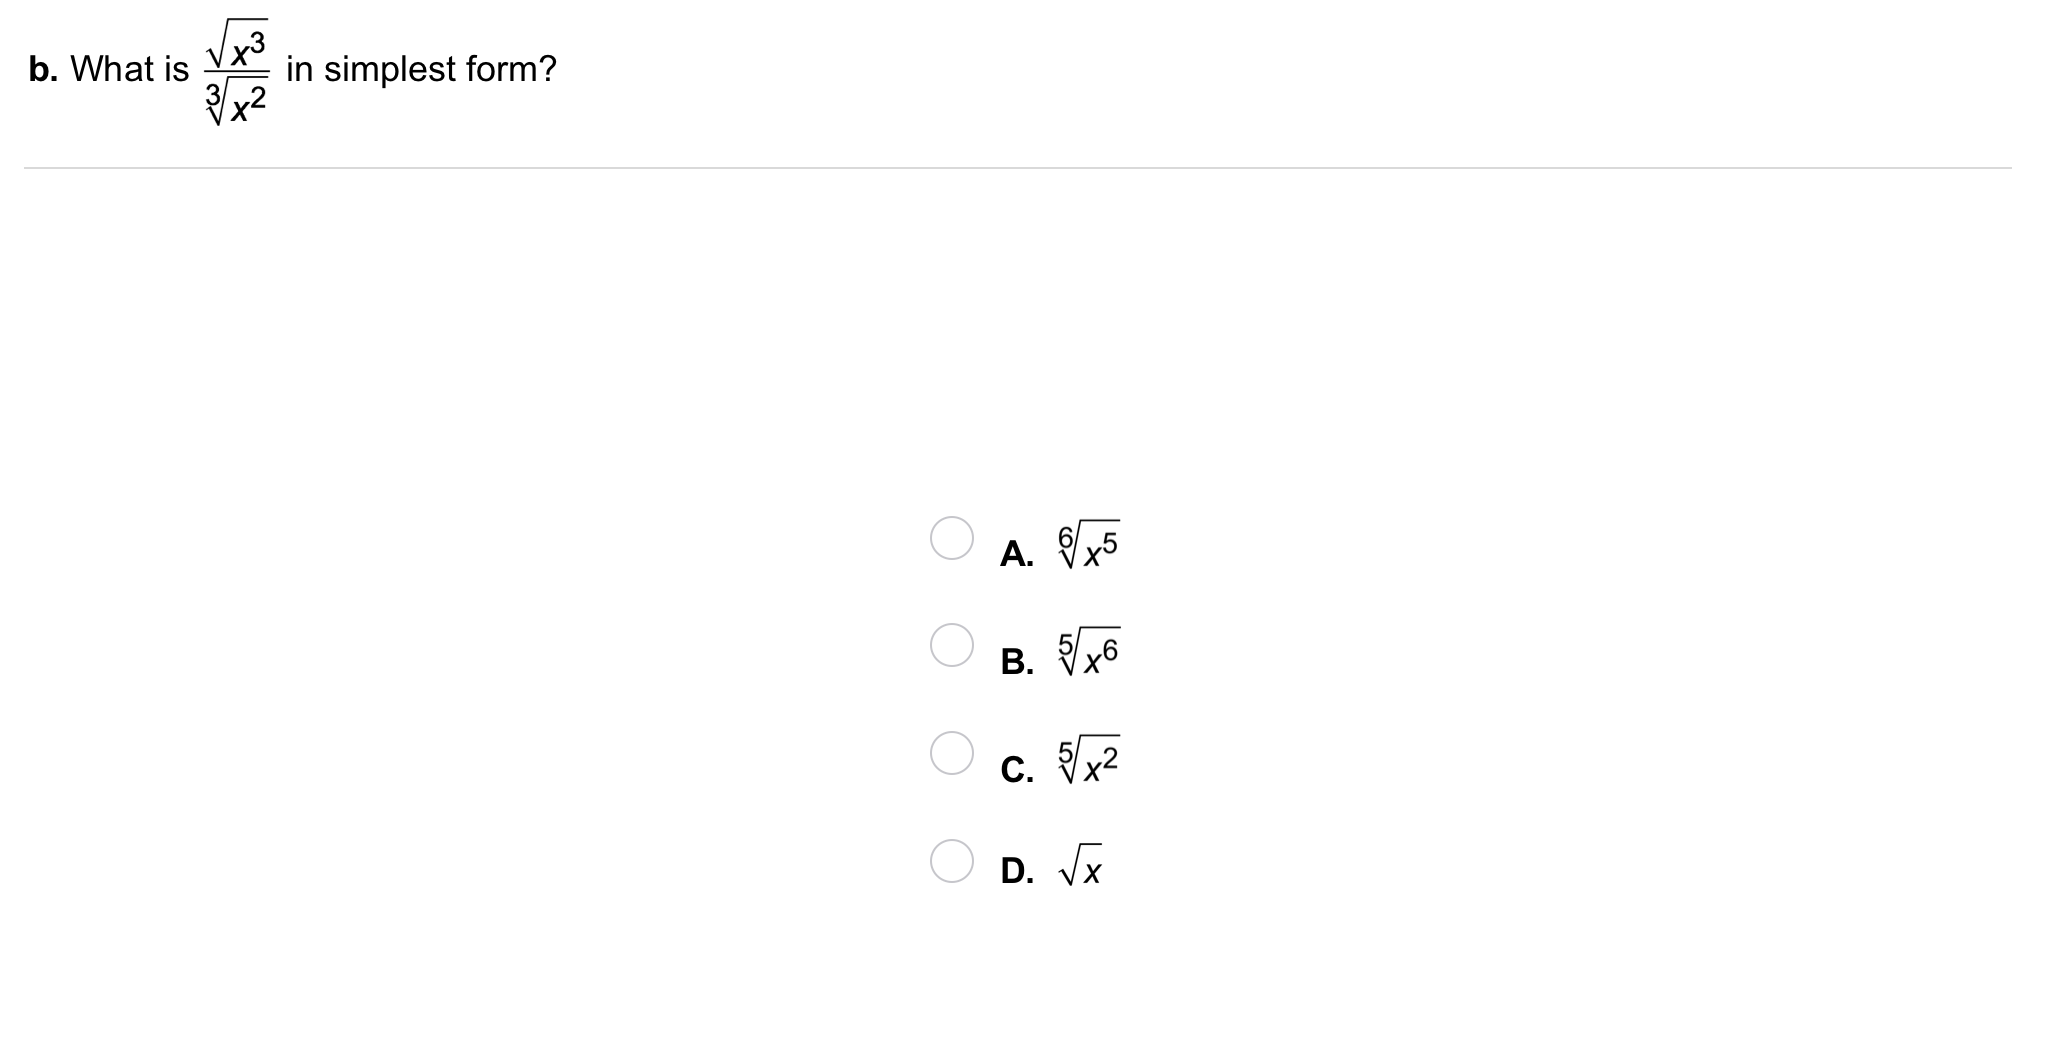This screenshot has width=2066, height=1064.
Task: Click the bold "D." answer label
Action: (x=1017, y=871)
